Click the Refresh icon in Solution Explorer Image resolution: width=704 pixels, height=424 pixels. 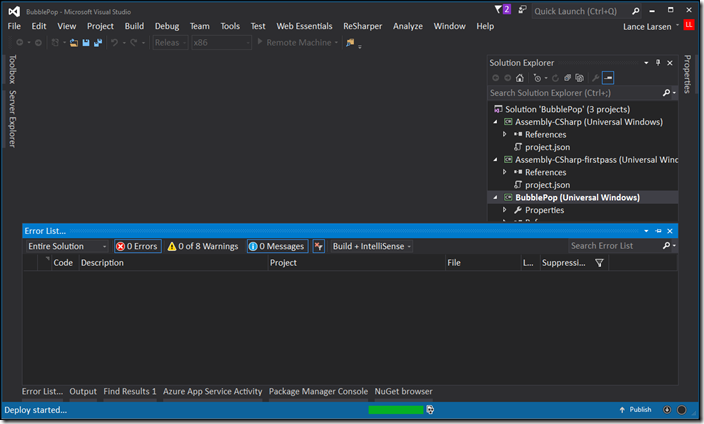pos(555,78)
